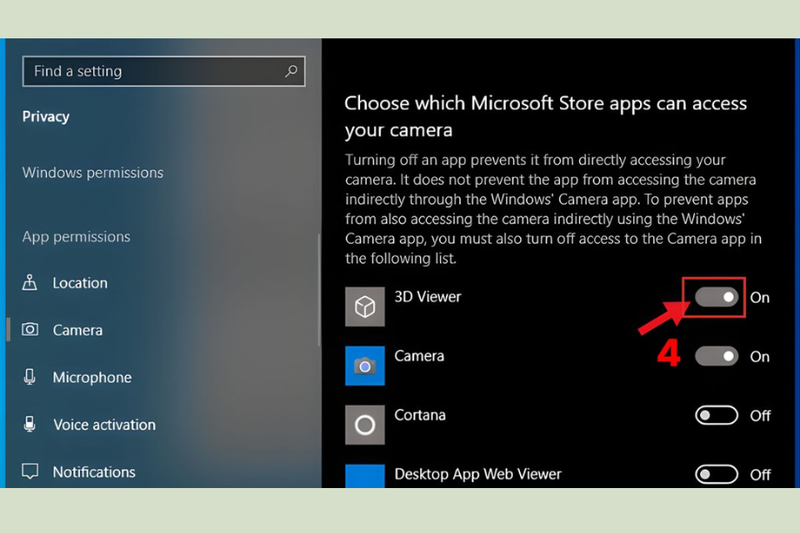Click the Desktop App Web Viewer icon

[x=365, y=476]
